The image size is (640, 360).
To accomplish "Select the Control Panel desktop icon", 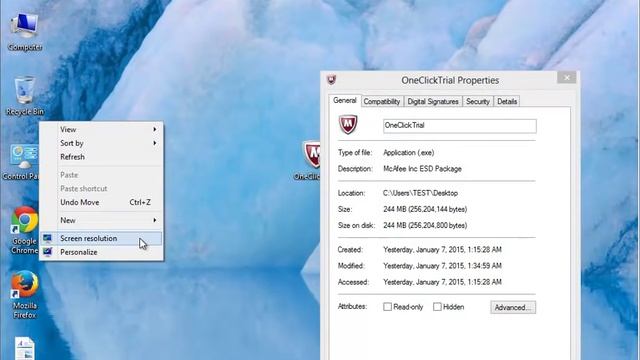I will click(22, 162).
